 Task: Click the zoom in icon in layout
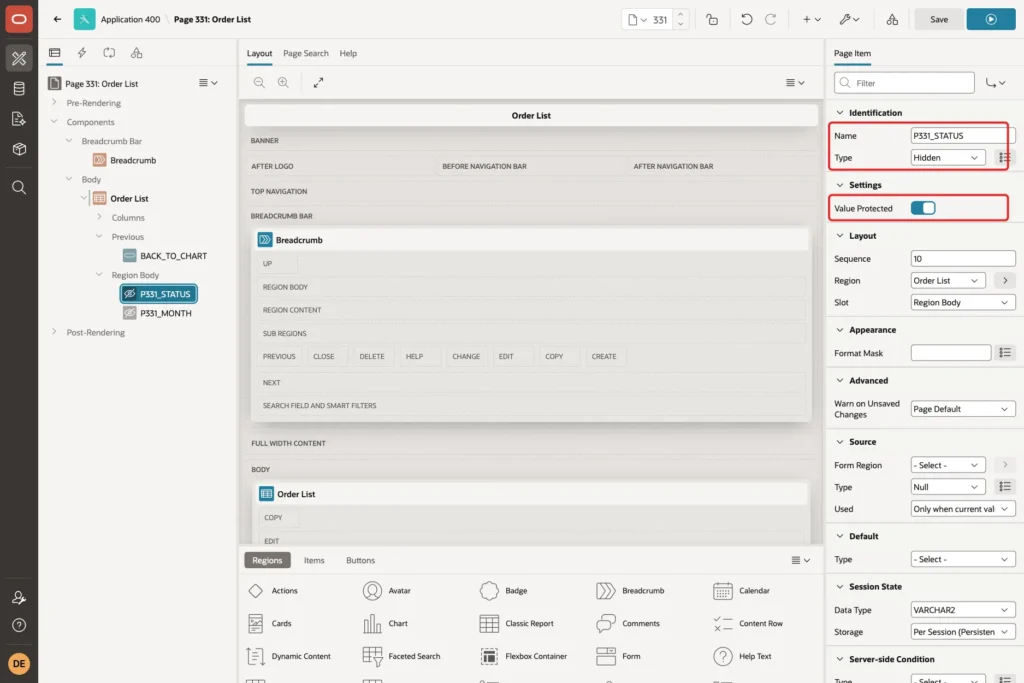pyautogui.click(x=283, y=82)
